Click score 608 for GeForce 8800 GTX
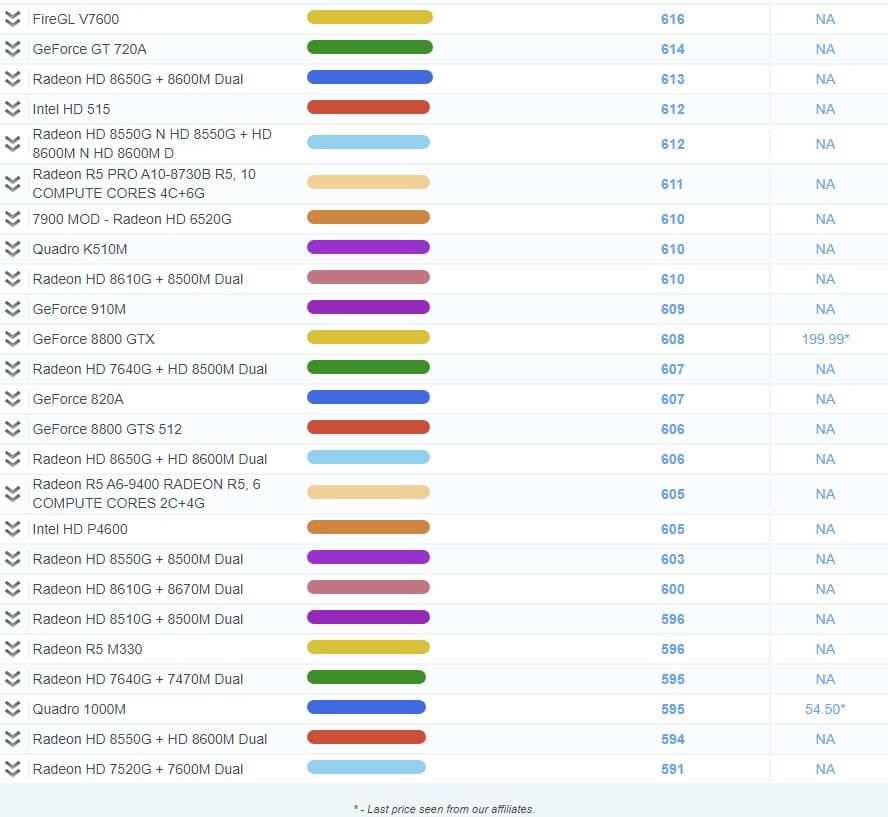 point(673,339)
